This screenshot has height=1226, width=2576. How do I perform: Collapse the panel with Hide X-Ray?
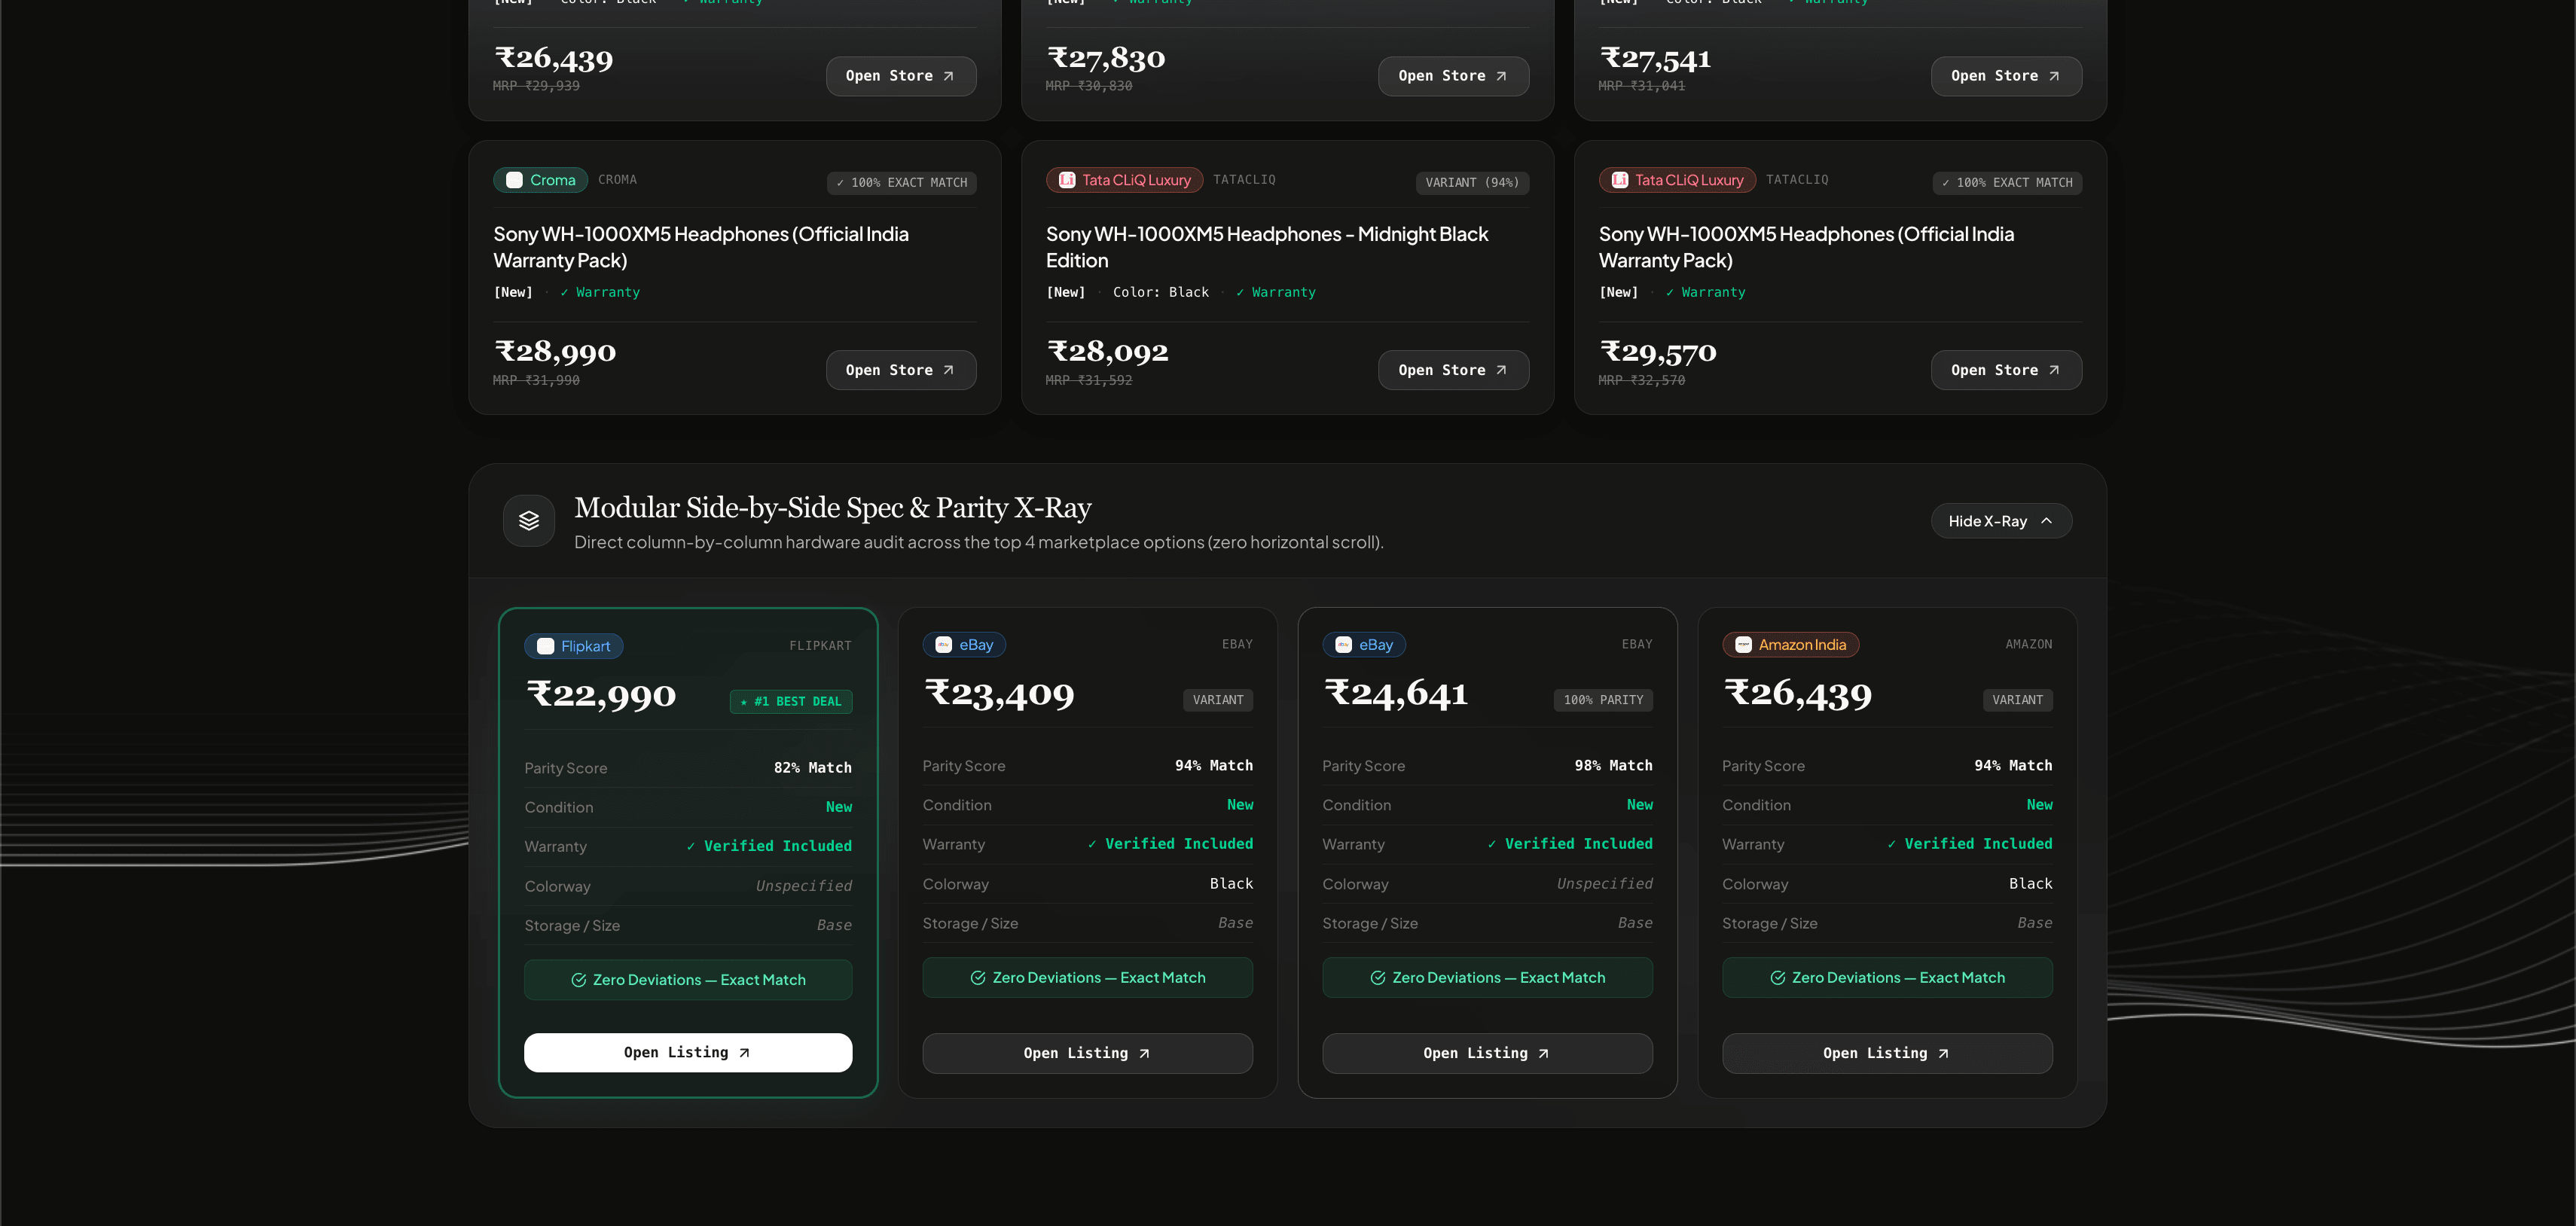tap(2000, 521)
